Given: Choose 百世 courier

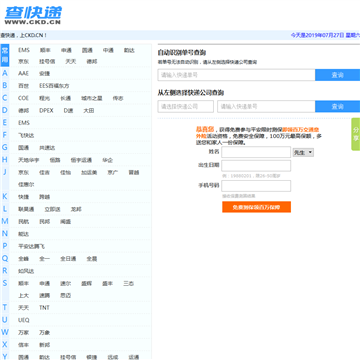Looking at the screenshot, I should tap(23, 86).
